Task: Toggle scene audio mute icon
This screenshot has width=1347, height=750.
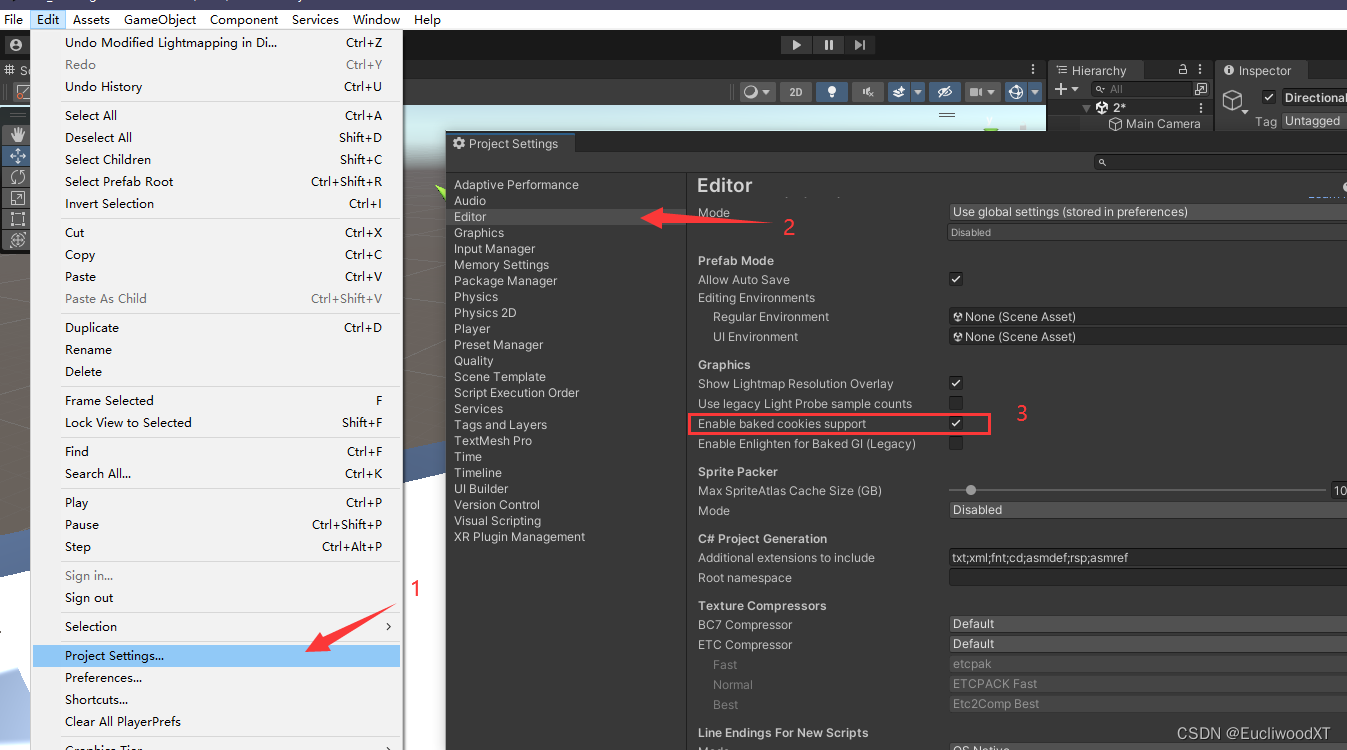Action: (x=868, y=92)
